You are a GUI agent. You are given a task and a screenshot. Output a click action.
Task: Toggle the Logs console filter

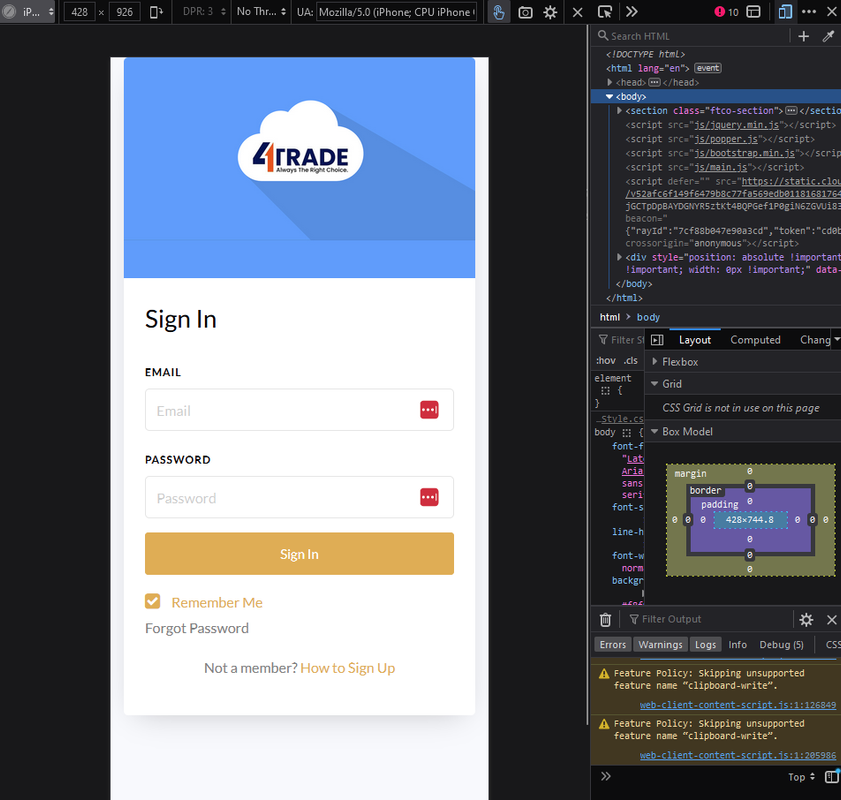click(705, 645)
